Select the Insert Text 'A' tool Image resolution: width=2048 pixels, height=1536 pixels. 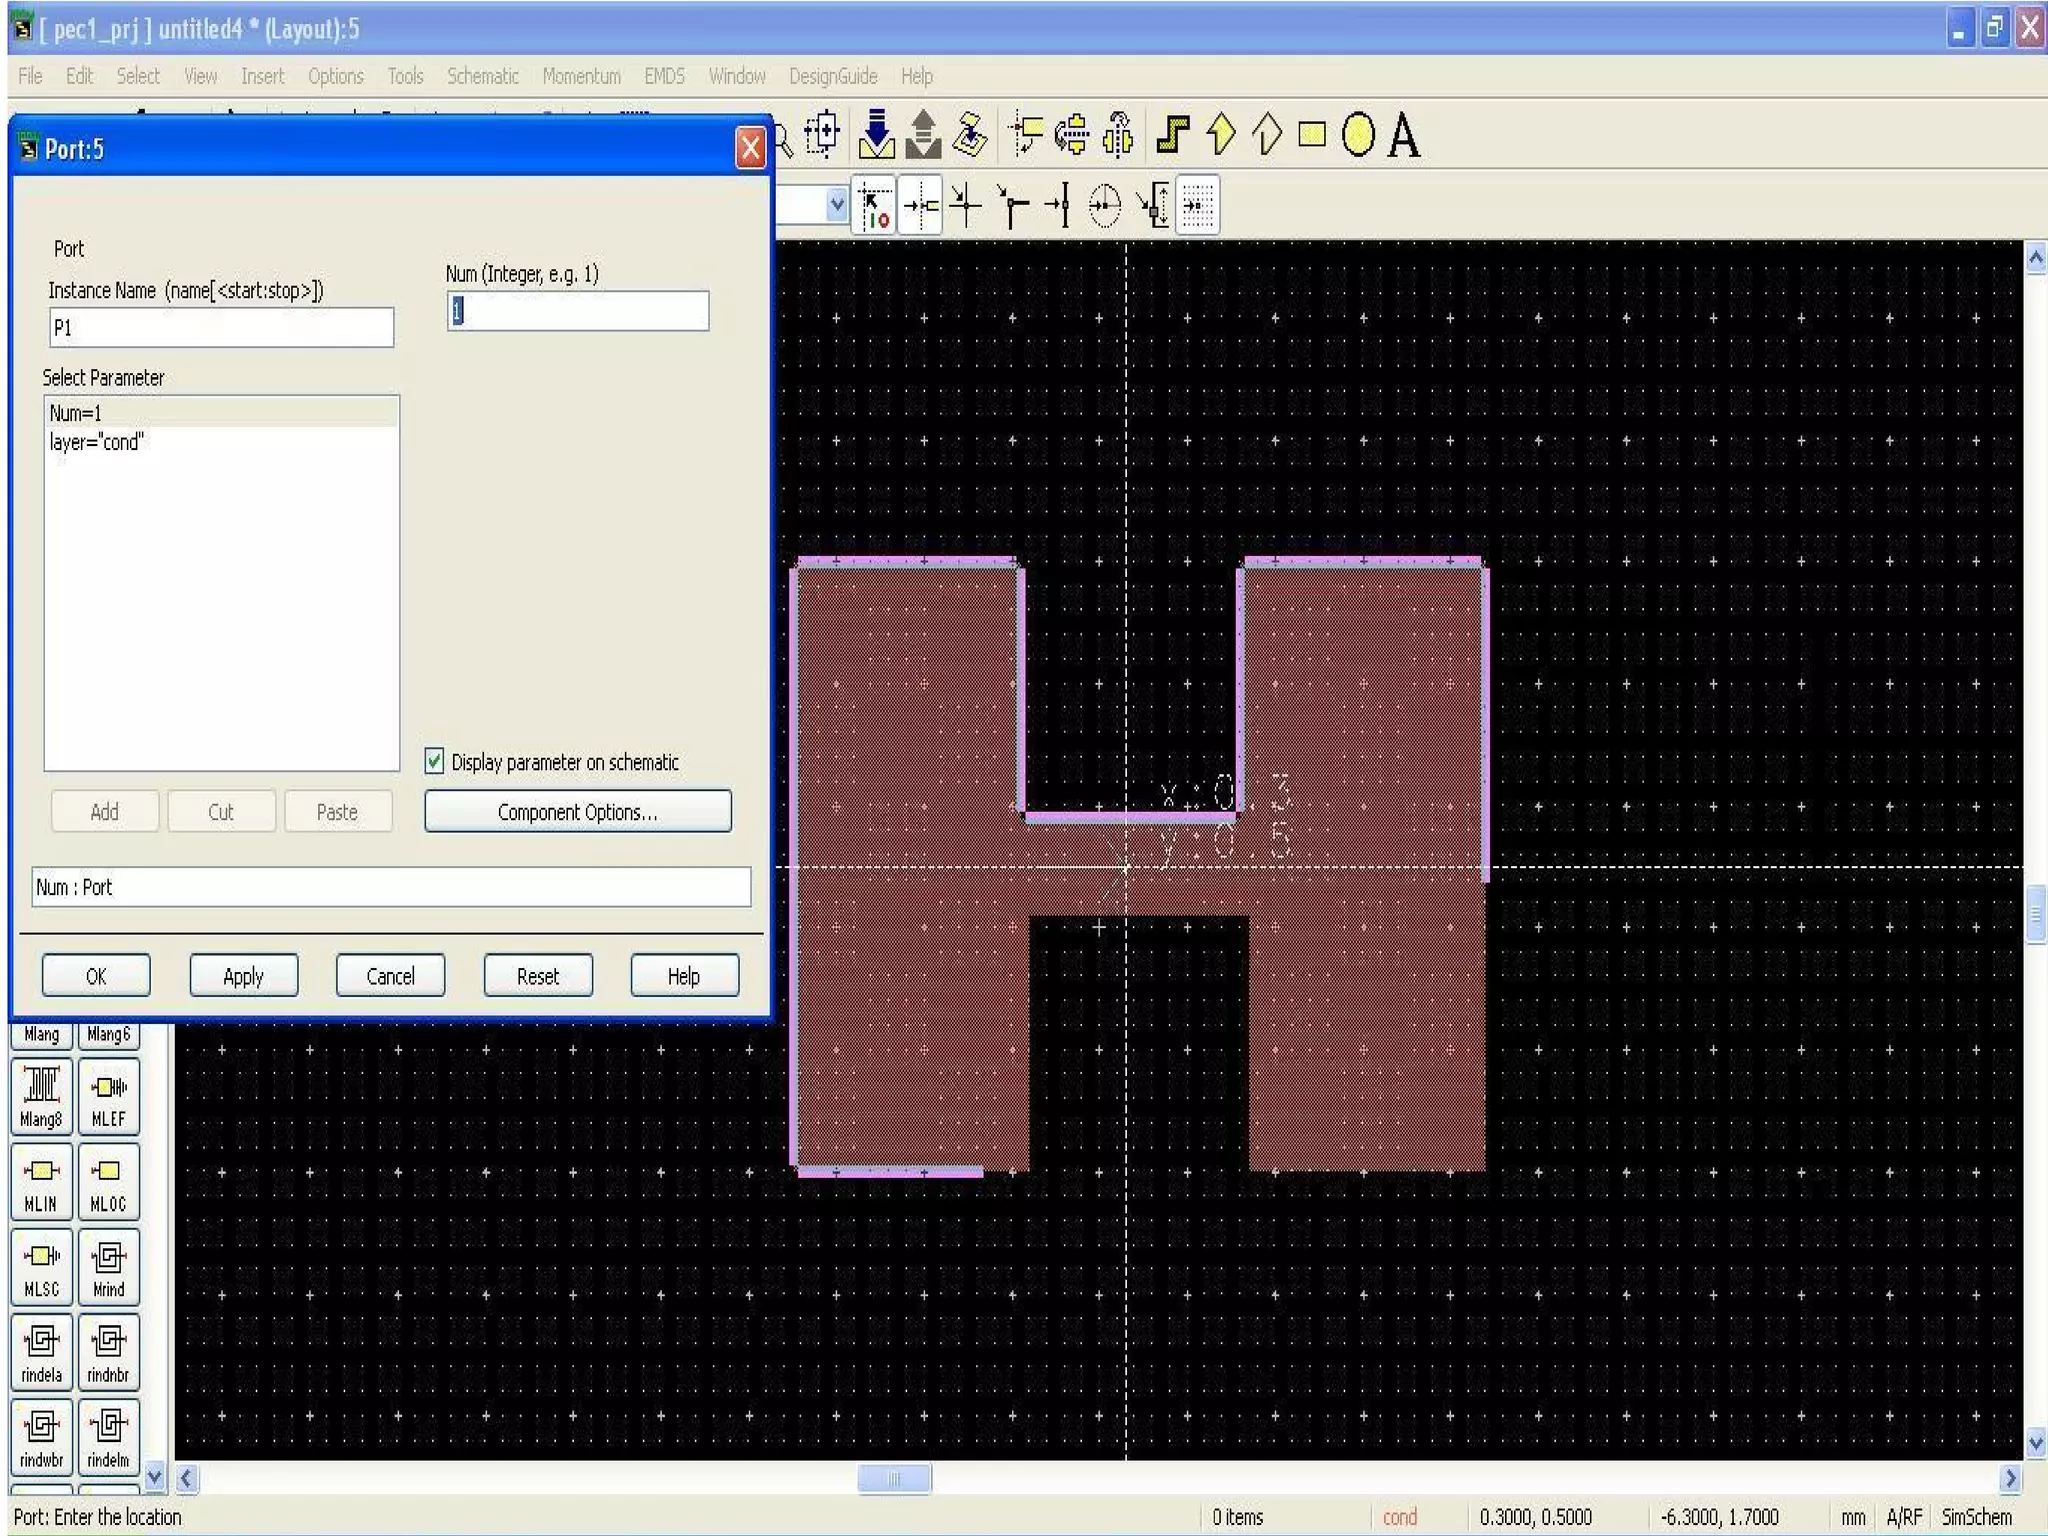[x=1404, y=136]
